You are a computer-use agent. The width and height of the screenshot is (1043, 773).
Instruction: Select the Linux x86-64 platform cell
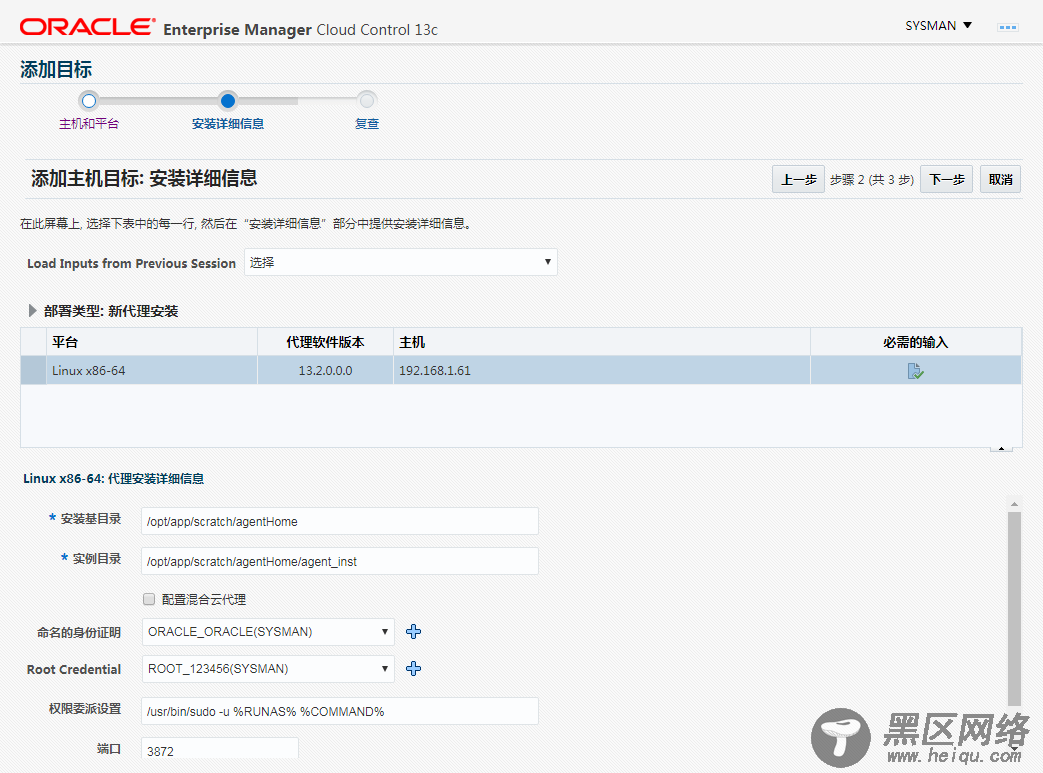(x=152, y=371)
